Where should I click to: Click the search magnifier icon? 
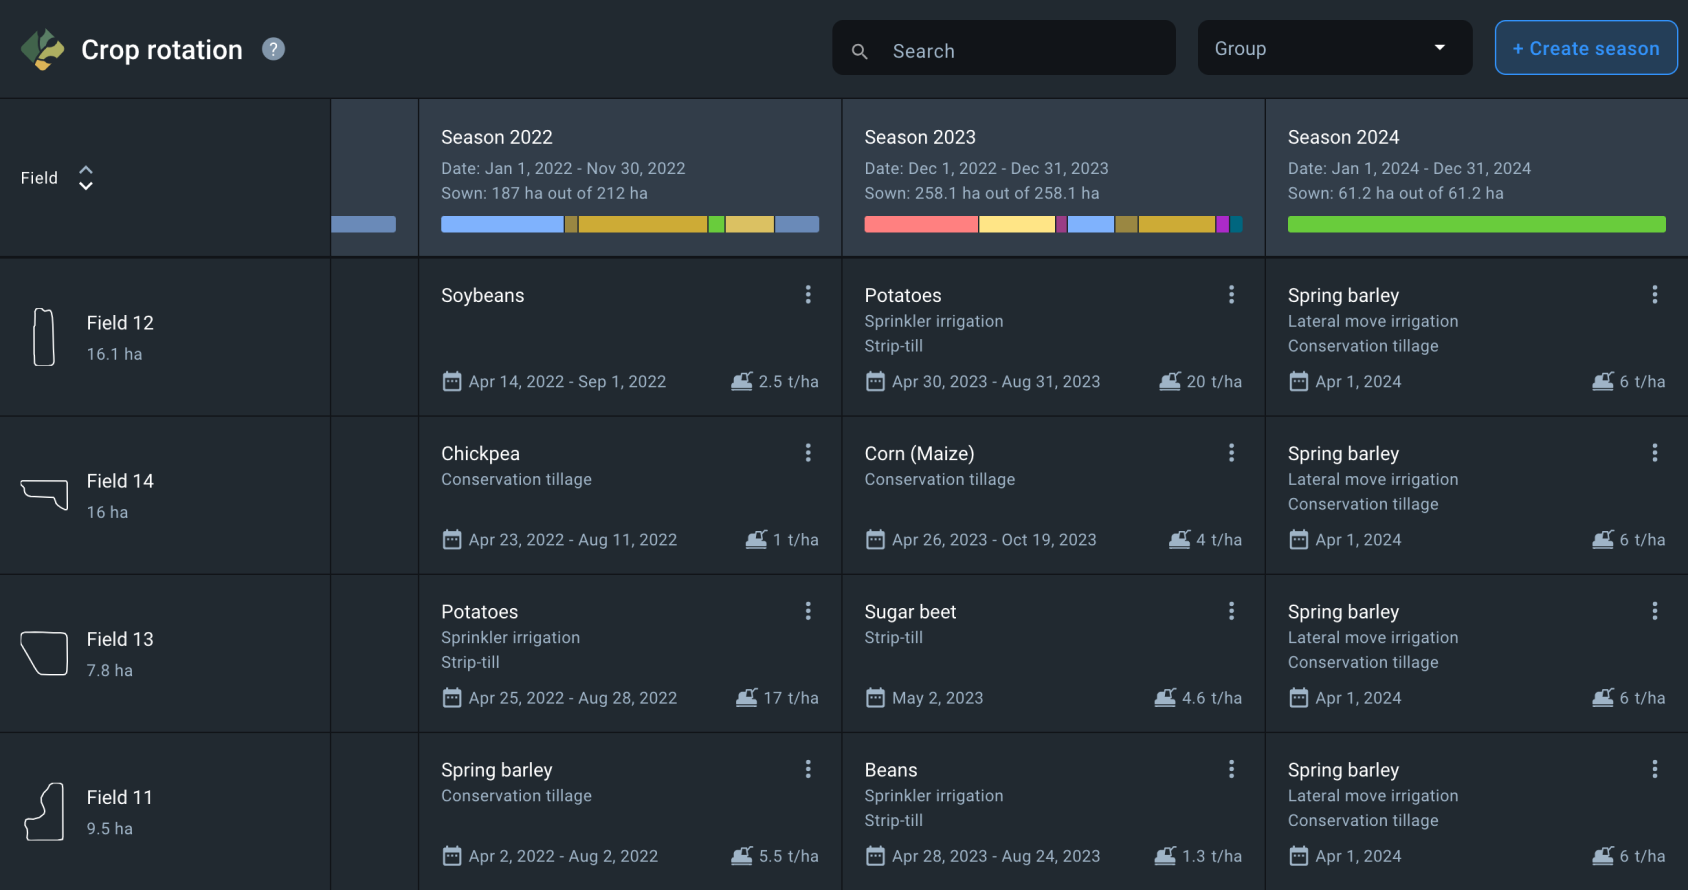(x=859, y=51)
